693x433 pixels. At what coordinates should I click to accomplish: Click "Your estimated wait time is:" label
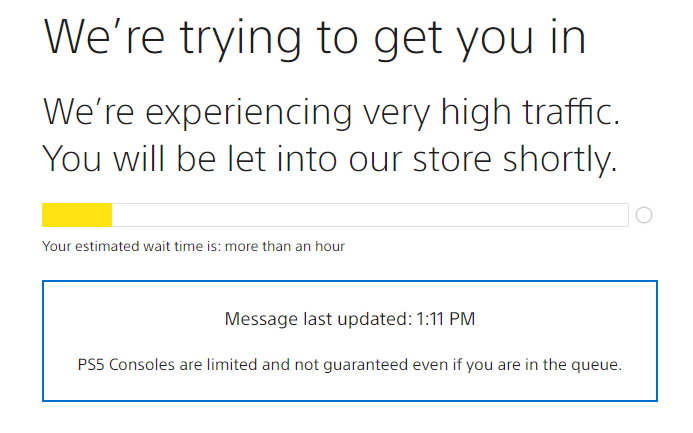(132, 246)
